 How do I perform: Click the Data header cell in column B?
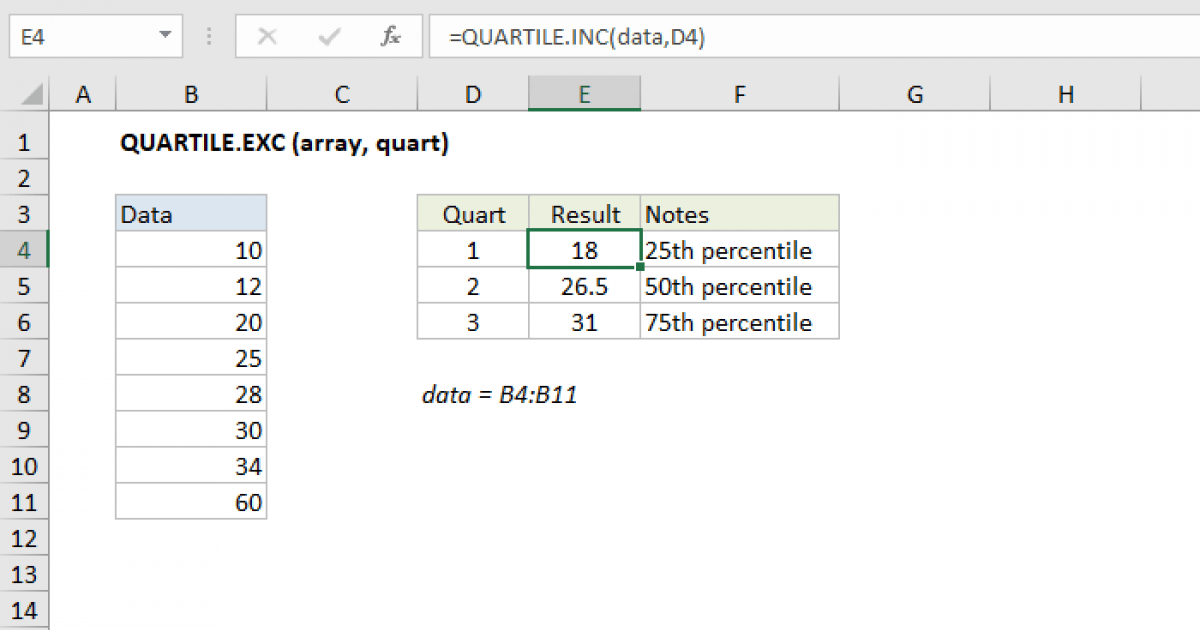191,214
